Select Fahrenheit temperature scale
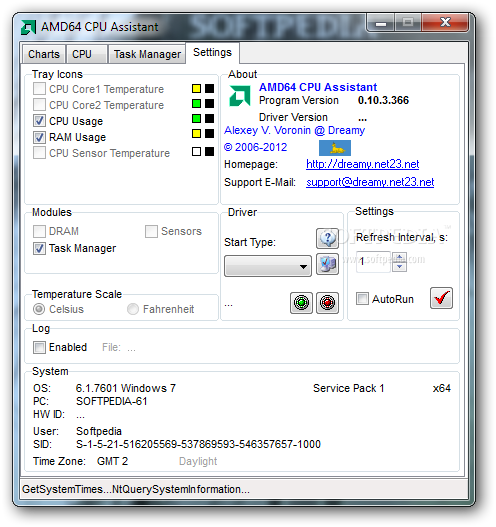 (x=133, y=309)
